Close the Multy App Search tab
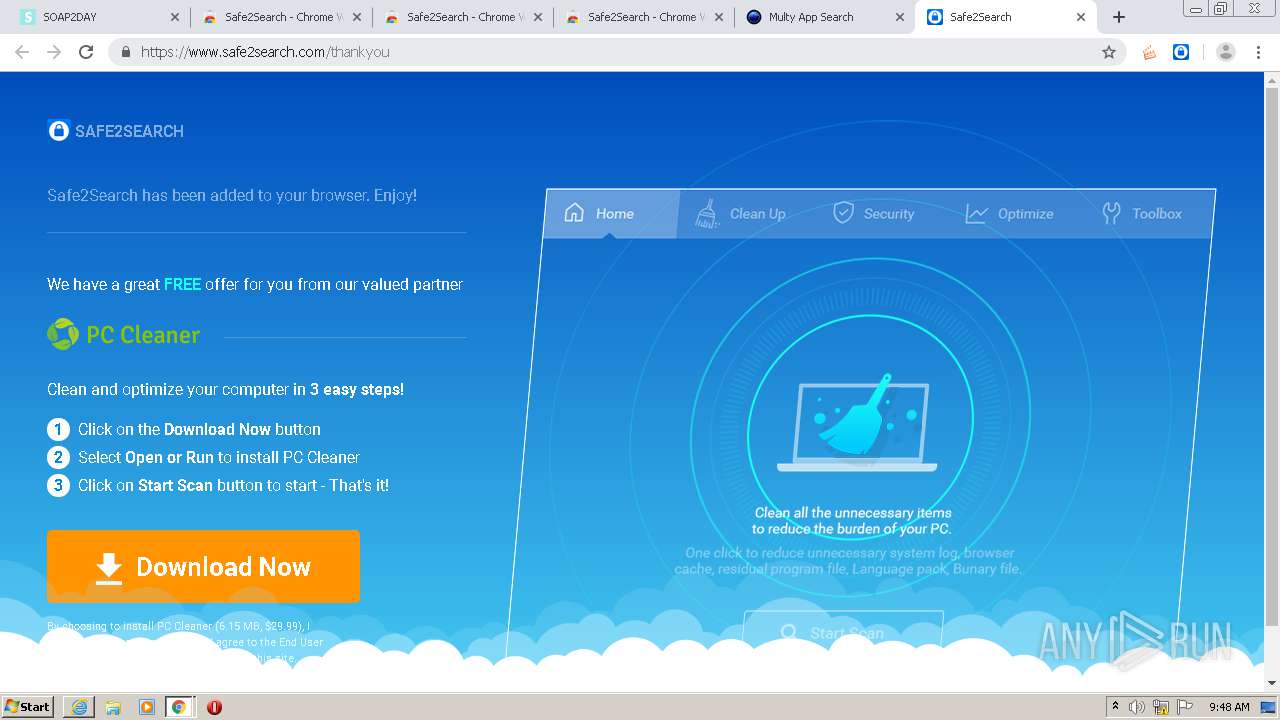Viewport: 1280px width, 720px height. (899, 17)
